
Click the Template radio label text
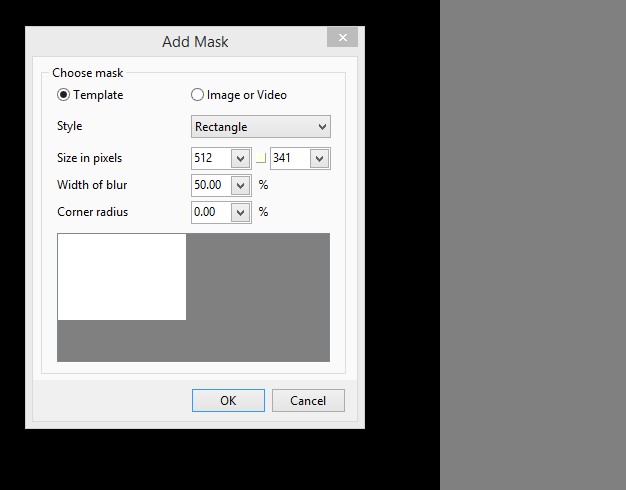pyautogui.click(x=98, y=95)
